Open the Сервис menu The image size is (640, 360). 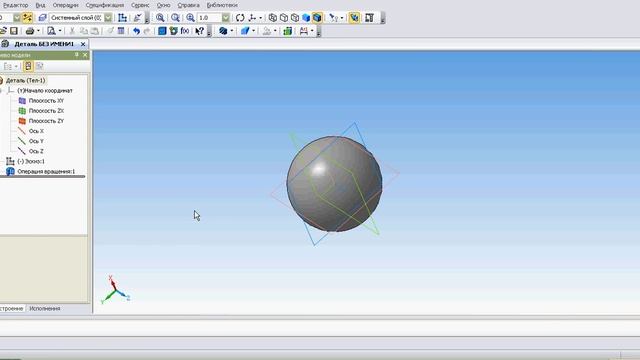click(140, 5)
